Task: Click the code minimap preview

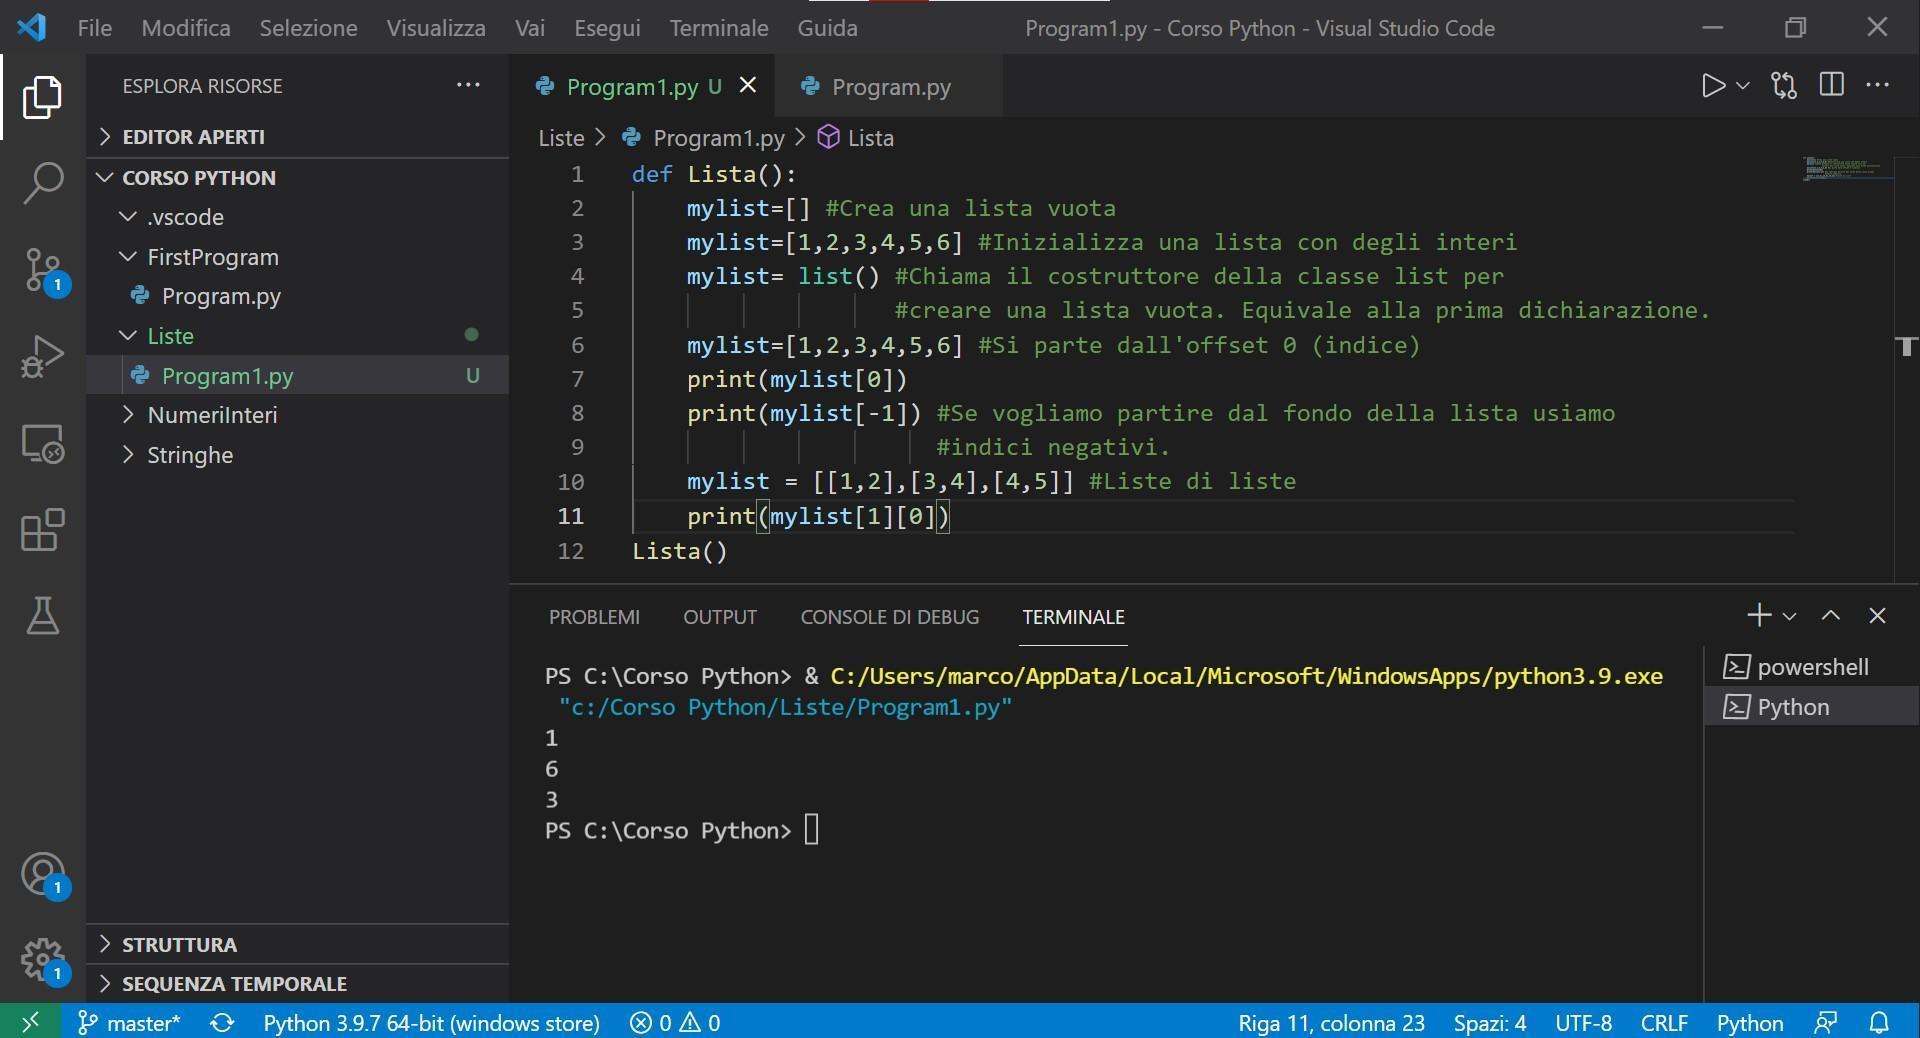Action: (x=1847, y=168)
